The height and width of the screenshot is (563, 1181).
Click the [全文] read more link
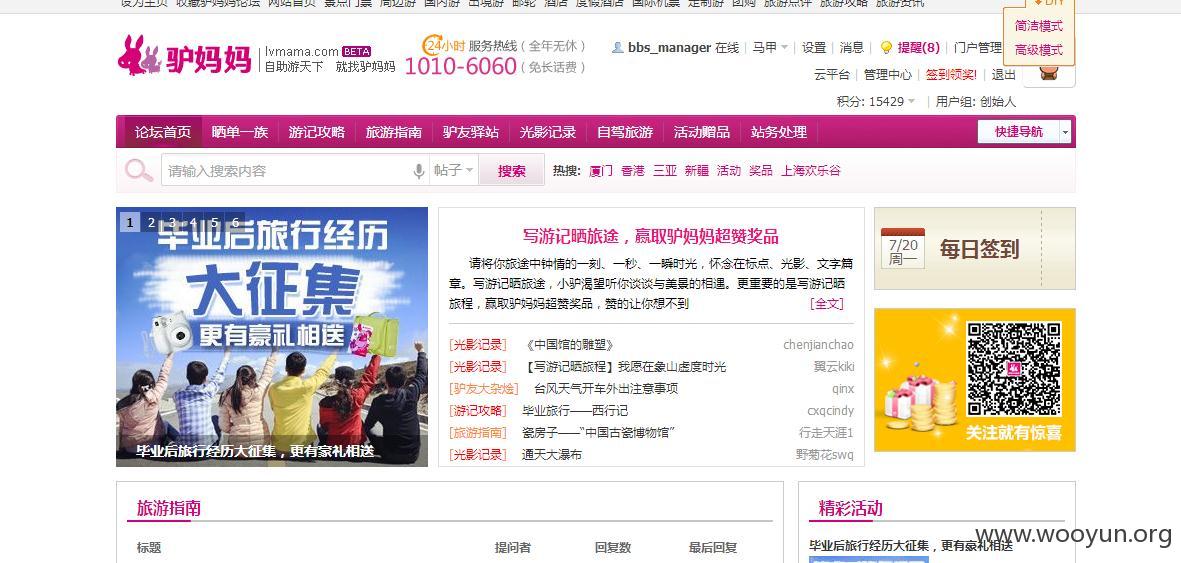(x=826, y=304)
